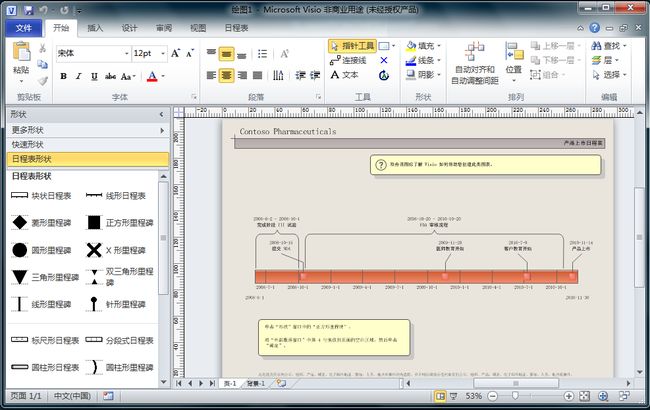650x410 pixels.
Task: Click the Bullets list icon
Action: pos(262,54)
